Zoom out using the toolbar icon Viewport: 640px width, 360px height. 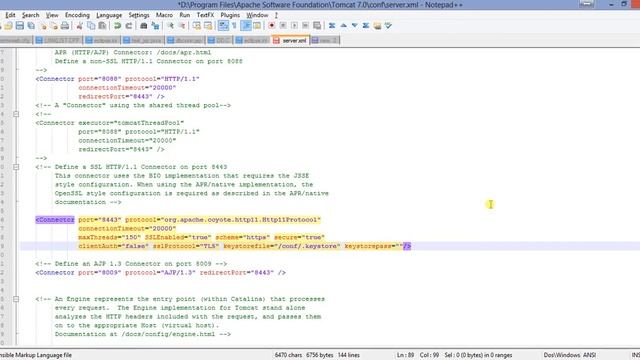click(182, 26)
